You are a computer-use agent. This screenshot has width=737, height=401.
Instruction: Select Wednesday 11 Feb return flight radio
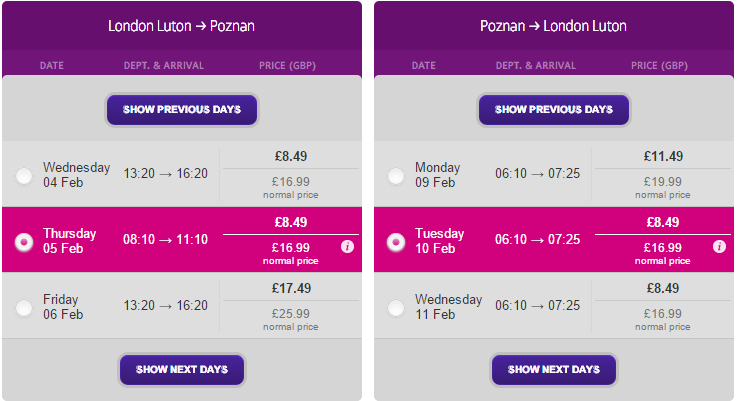click(396, 308)
